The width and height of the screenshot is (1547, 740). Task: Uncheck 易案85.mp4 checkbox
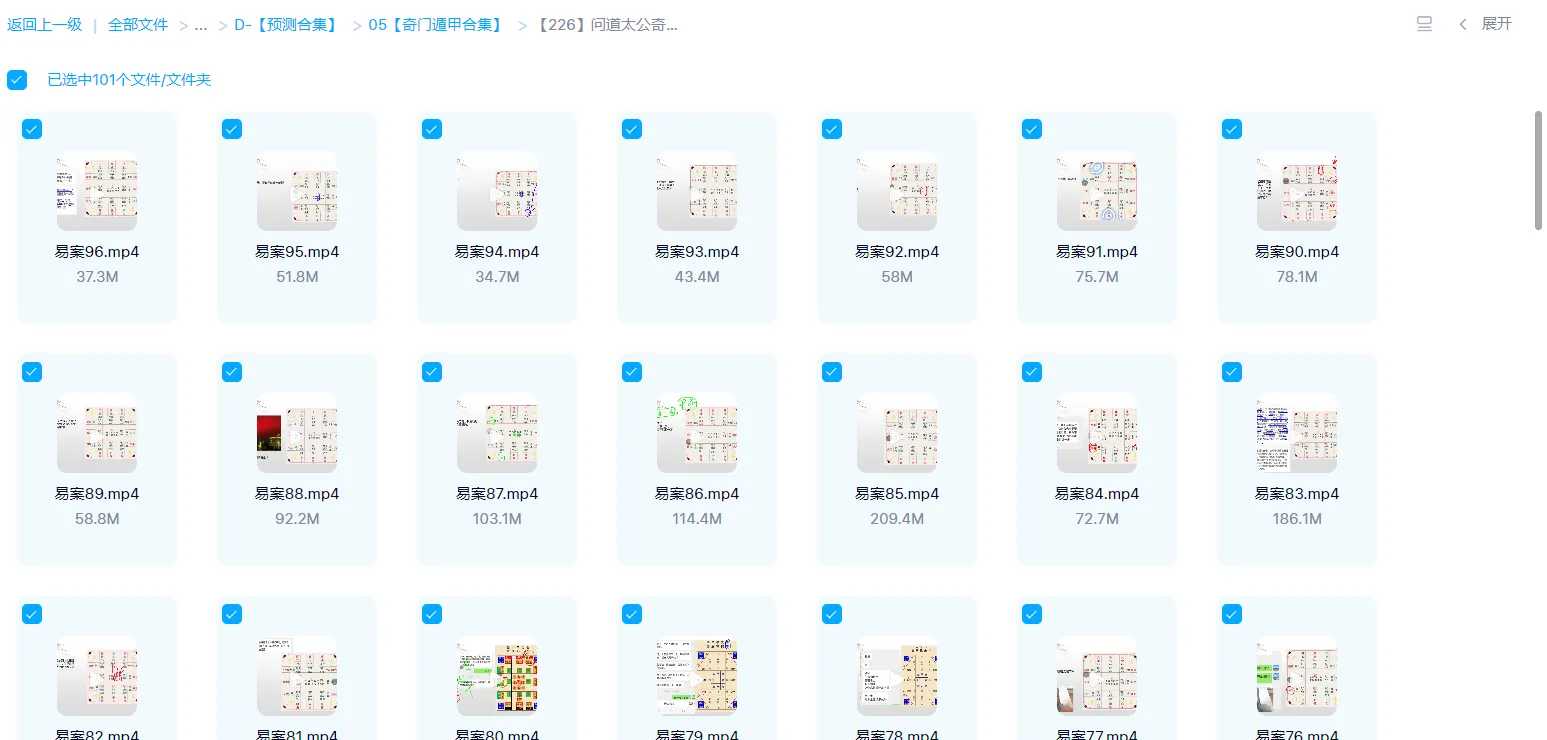(x=832, y=372)
